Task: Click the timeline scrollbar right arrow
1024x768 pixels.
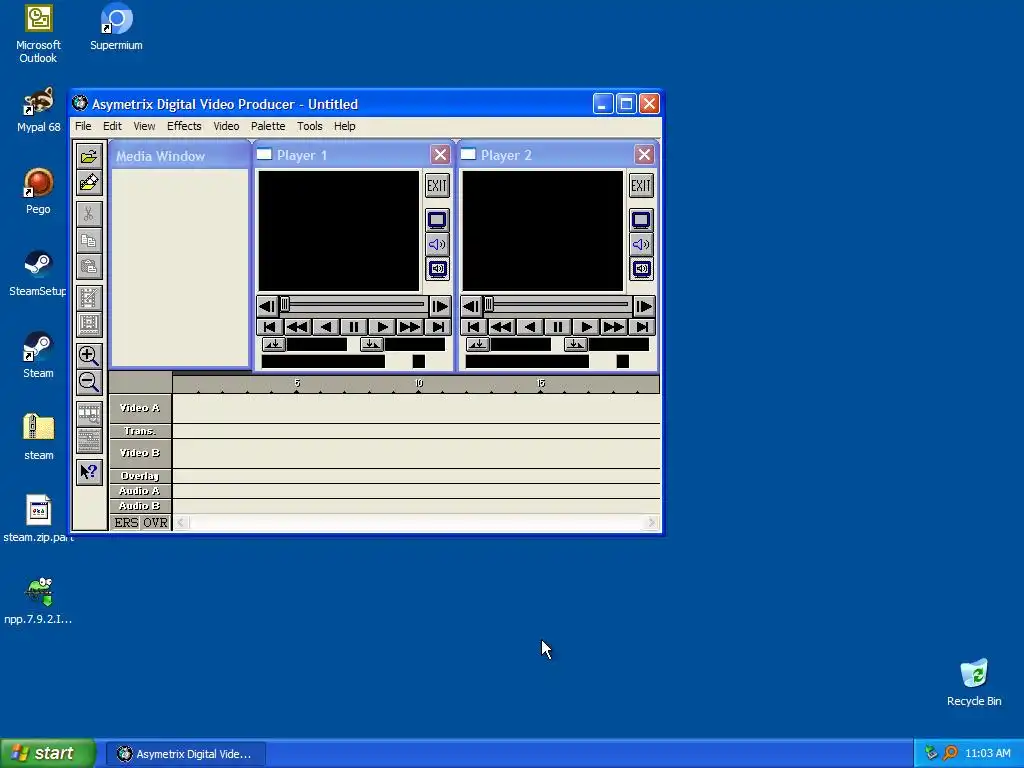Action: [651, 522]
